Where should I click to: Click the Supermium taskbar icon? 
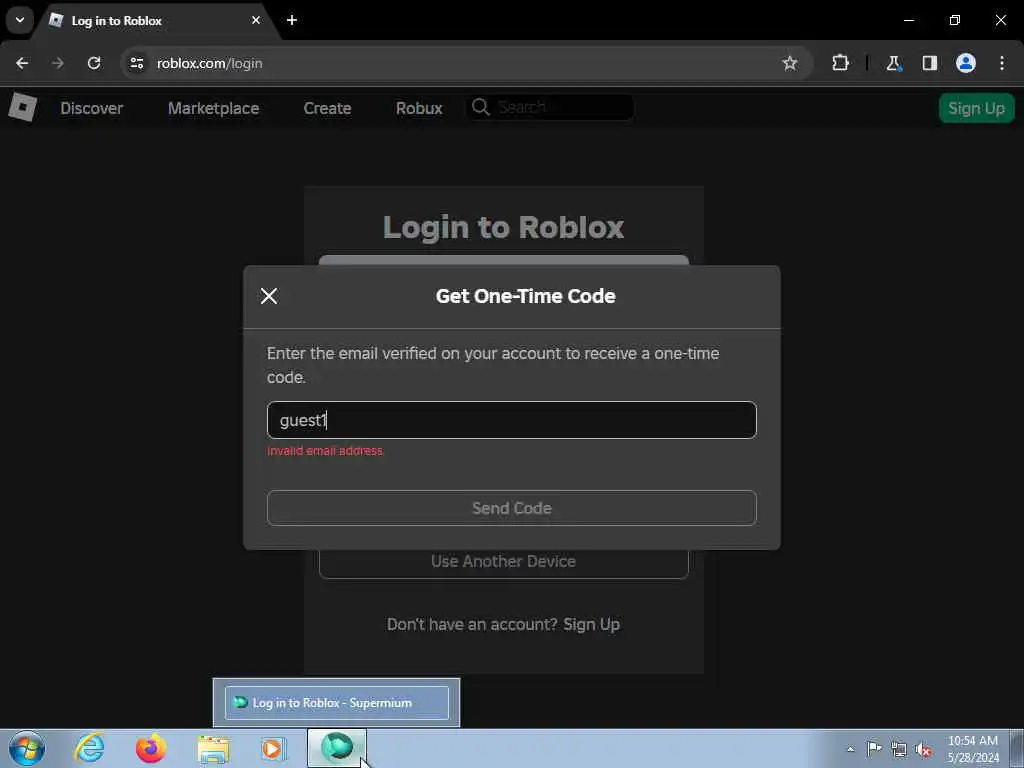coord(337,748)
